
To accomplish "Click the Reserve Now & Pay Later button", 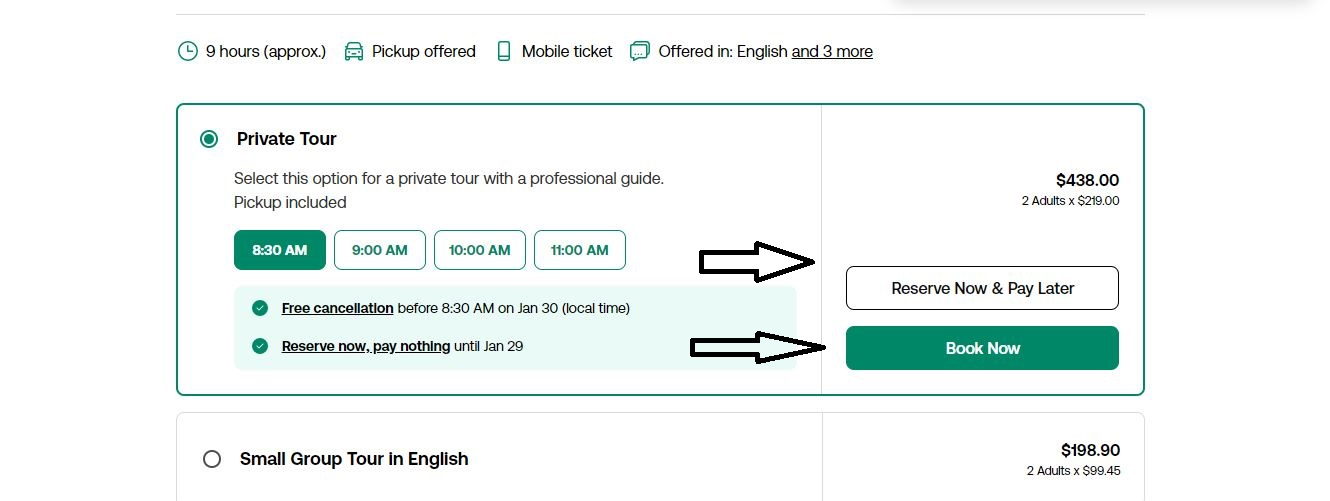I will pos(982,288).
